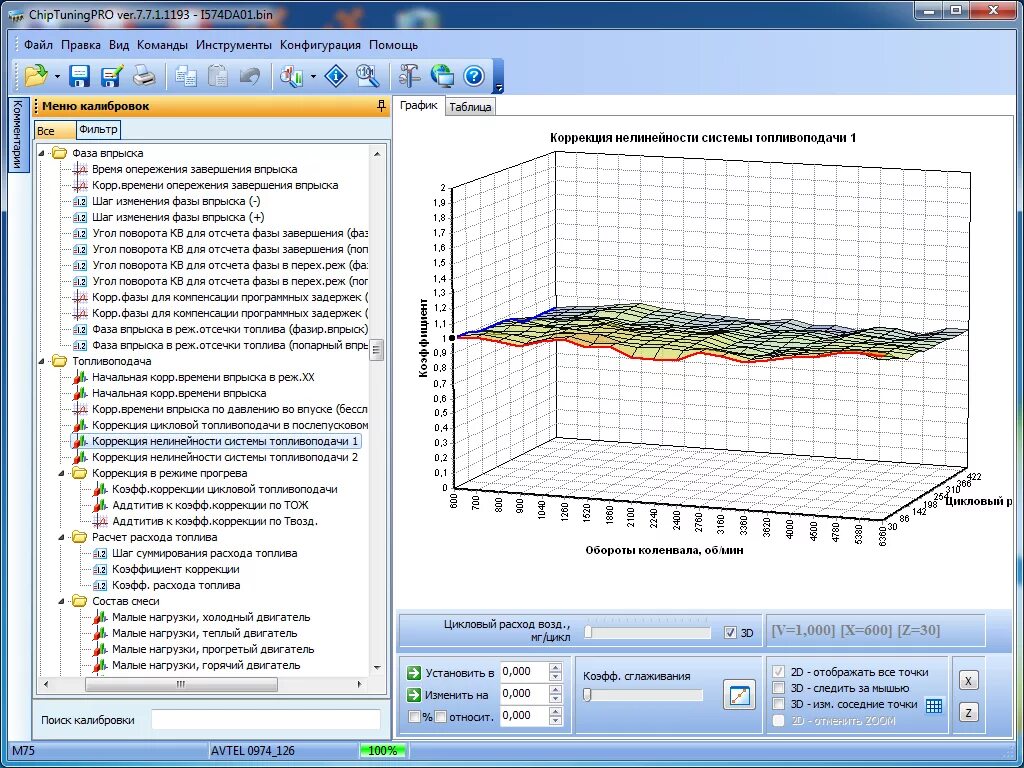Click the blue diamond info icon
The image size is (1024, 768).
336,76
